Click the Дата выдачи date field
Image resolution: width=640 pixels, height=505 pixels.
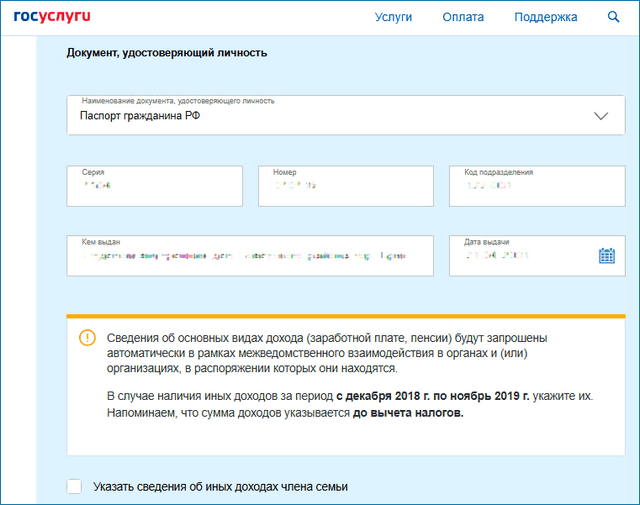pos(537,256)
